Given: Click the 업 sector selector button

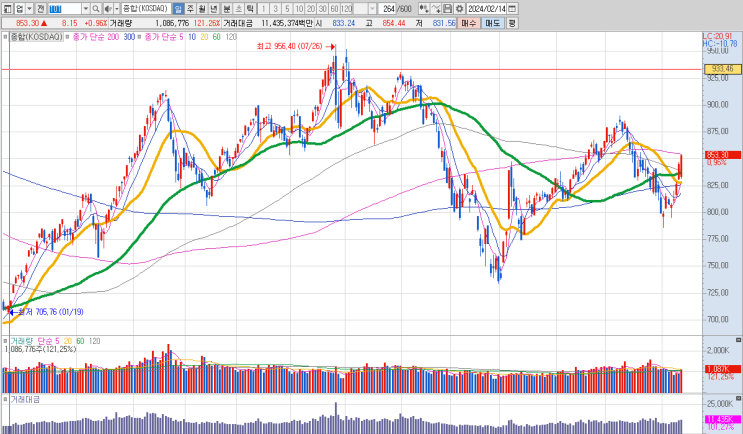Looking at the screenshot, I should 19,9.
